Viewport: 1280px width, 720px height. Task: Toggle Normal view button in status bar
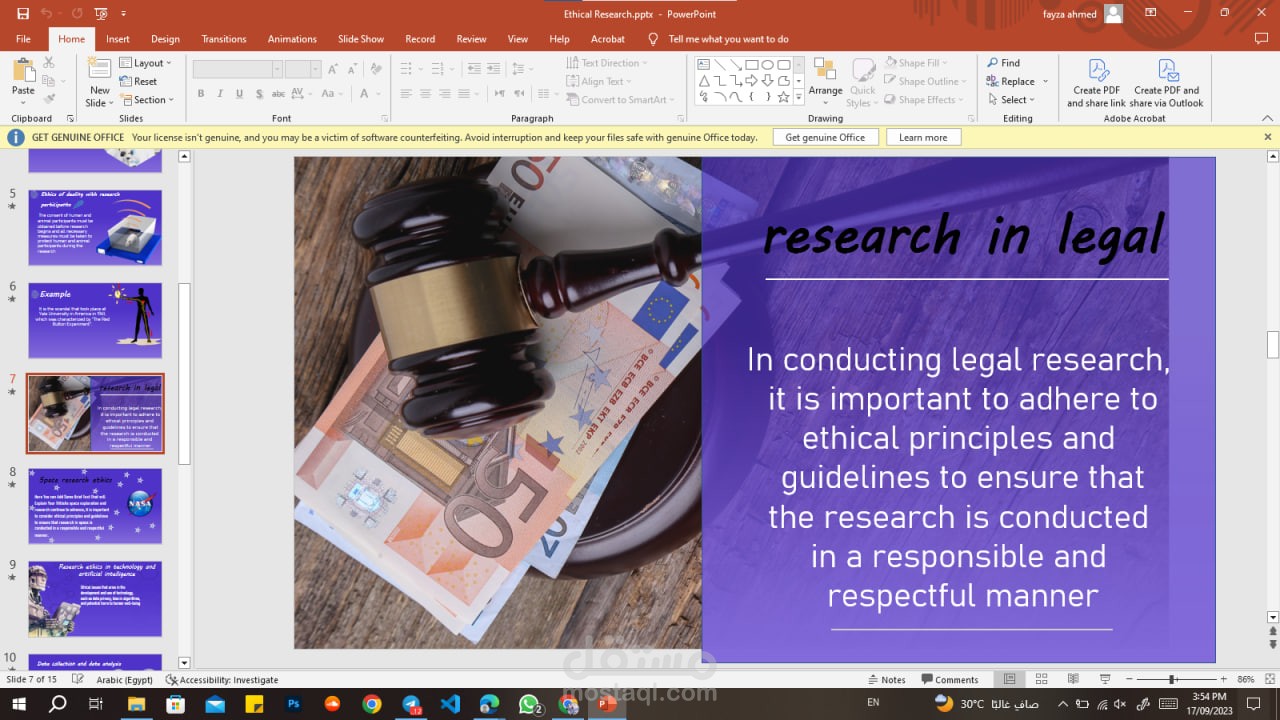pyautogui.click(x=1009, y=679)
